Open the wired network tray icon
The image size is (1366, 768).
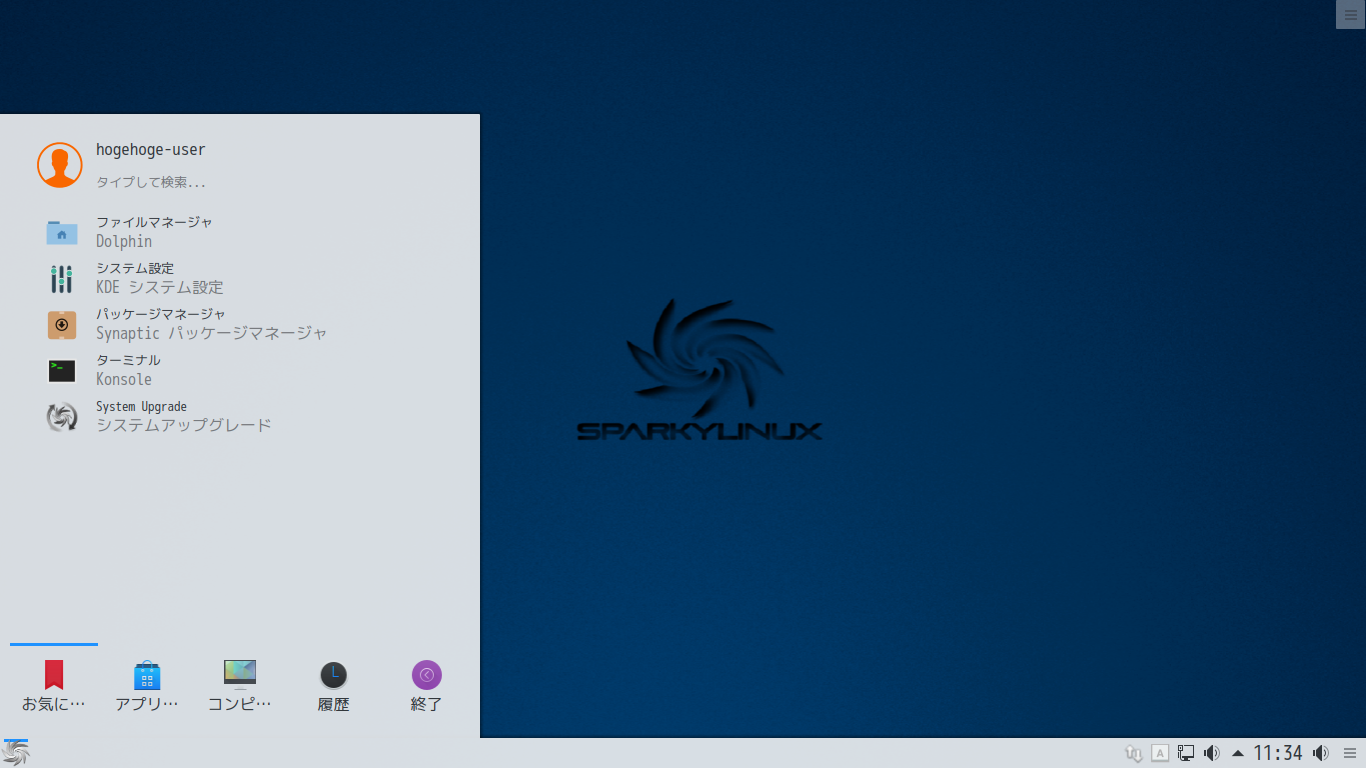pyautogui.click(x=1186, y=753)
